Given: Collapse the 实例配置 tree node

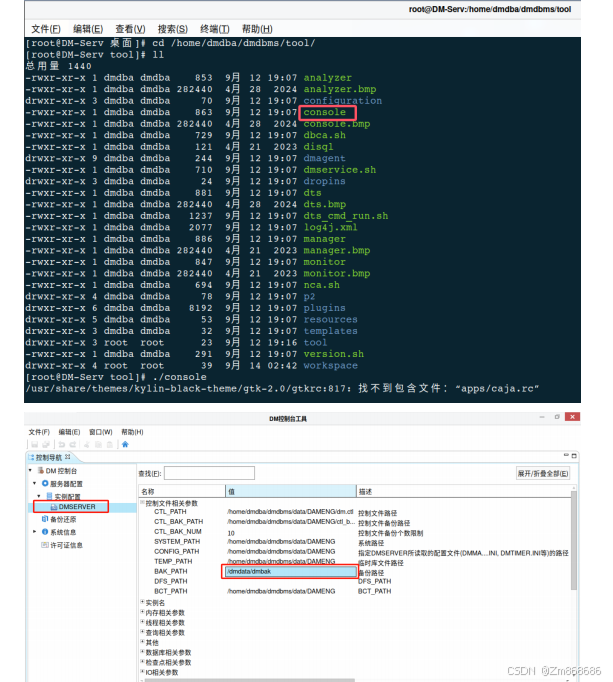Looking at the screenshot, I should pos(39,496).
